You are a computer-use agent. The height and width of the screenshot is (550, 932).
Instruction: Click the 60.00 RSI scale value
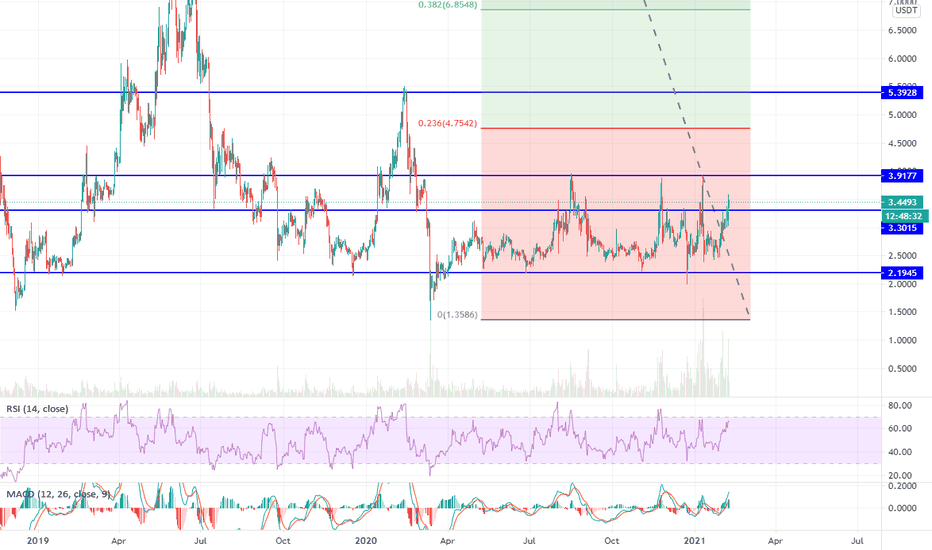(900, 429)
